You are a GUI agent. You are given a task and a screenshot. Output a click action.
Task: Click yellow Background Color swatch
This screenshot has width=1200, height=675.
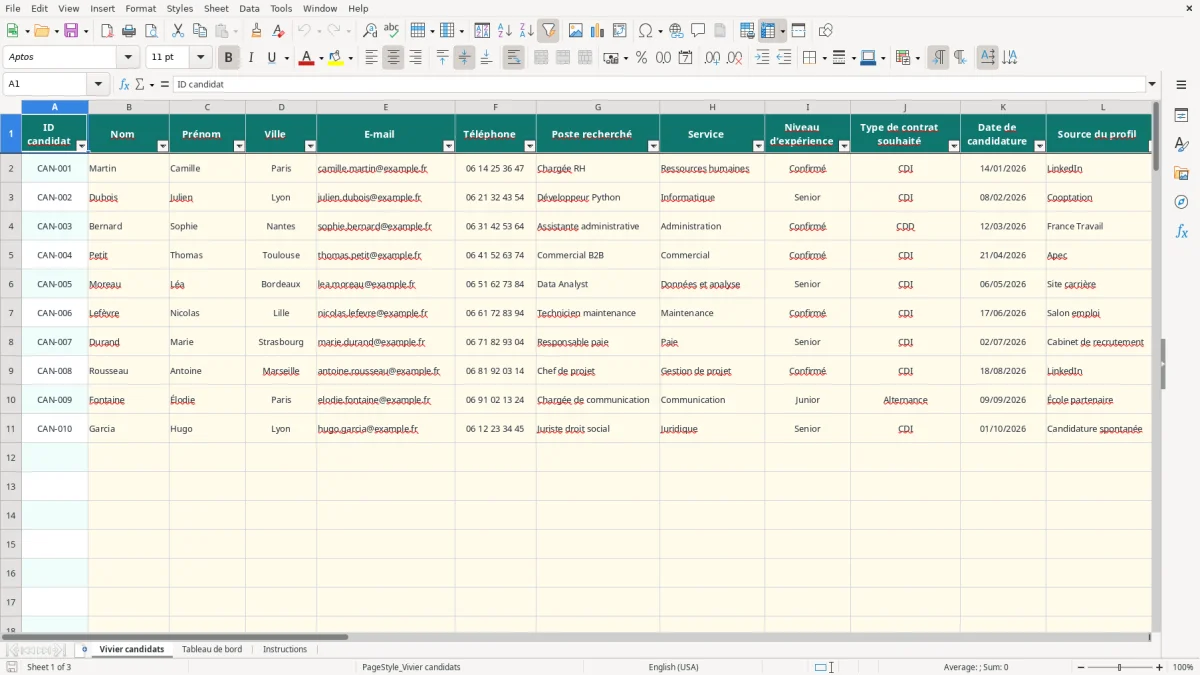tap(335, 58)
